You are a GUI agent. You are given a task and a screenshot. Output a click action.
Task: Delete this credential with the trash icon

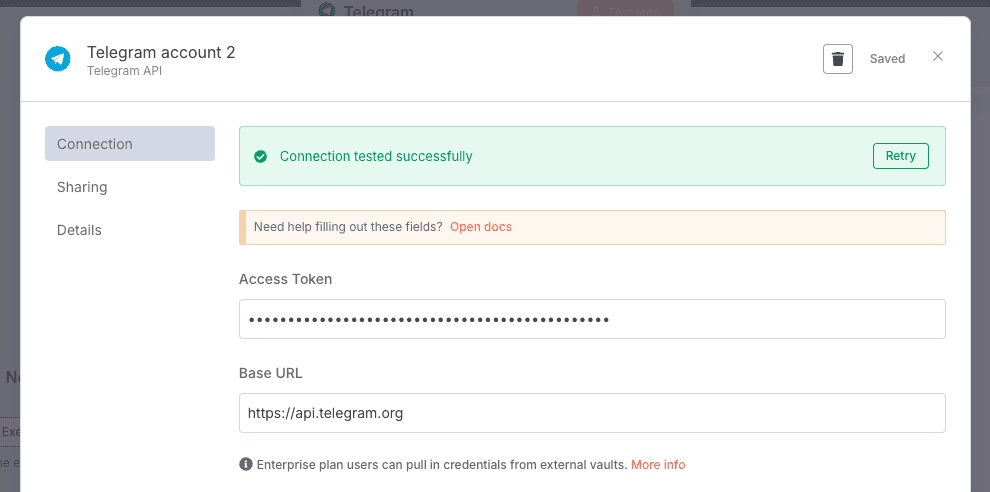[x=837, y=59]
